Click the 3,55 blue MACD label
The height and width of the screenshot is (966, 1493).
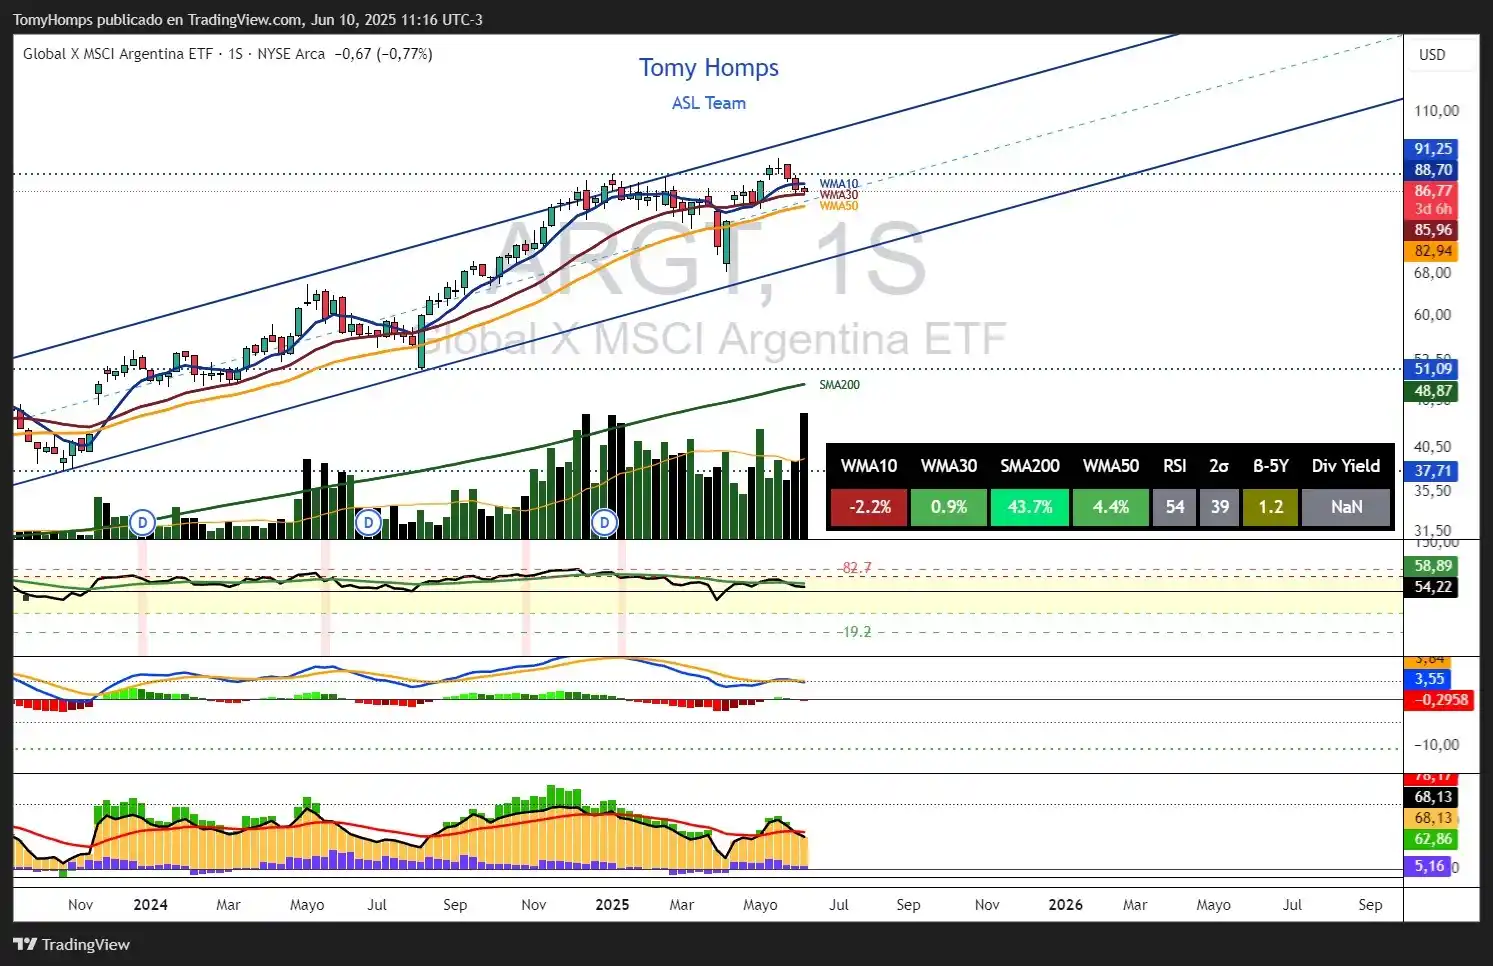(x=1429, y=679)
